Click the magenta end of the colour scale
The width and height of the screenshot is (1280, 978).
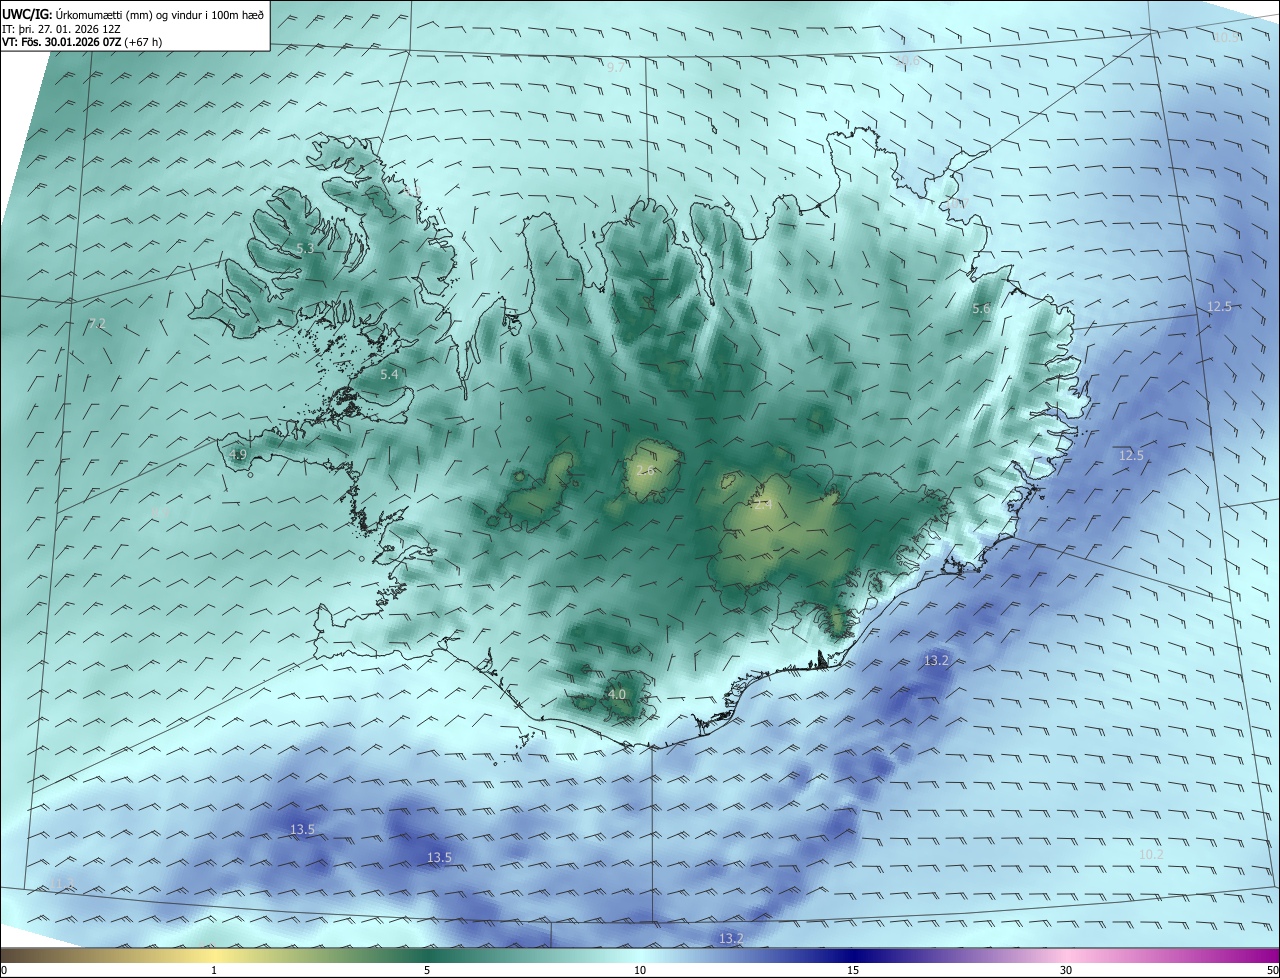point(1265,955)
